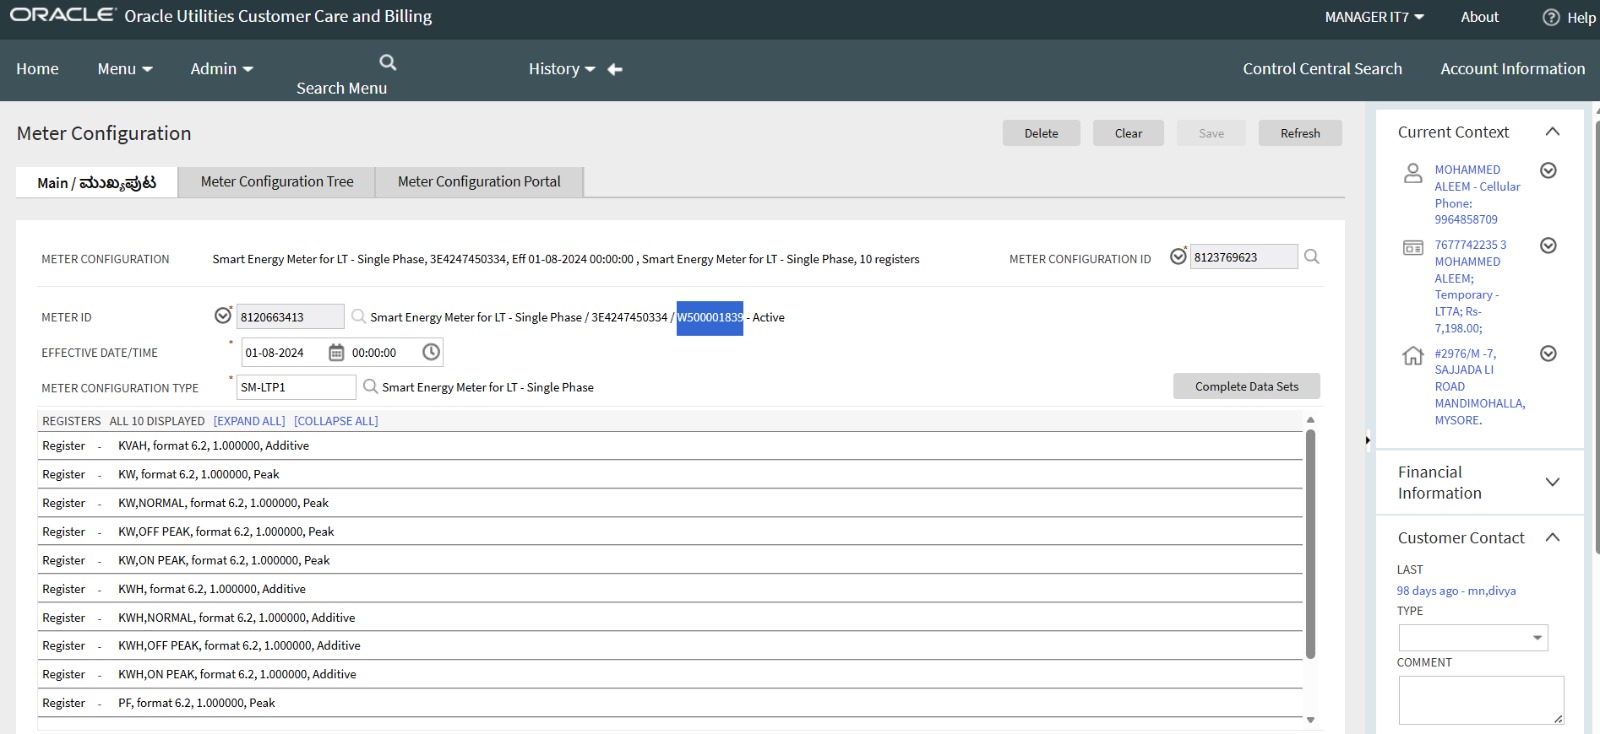The height and width of the screenshot is (734, 1600).
Task: Switch to the Meter Configuration Tree tab
Action: tap(277, 182)
